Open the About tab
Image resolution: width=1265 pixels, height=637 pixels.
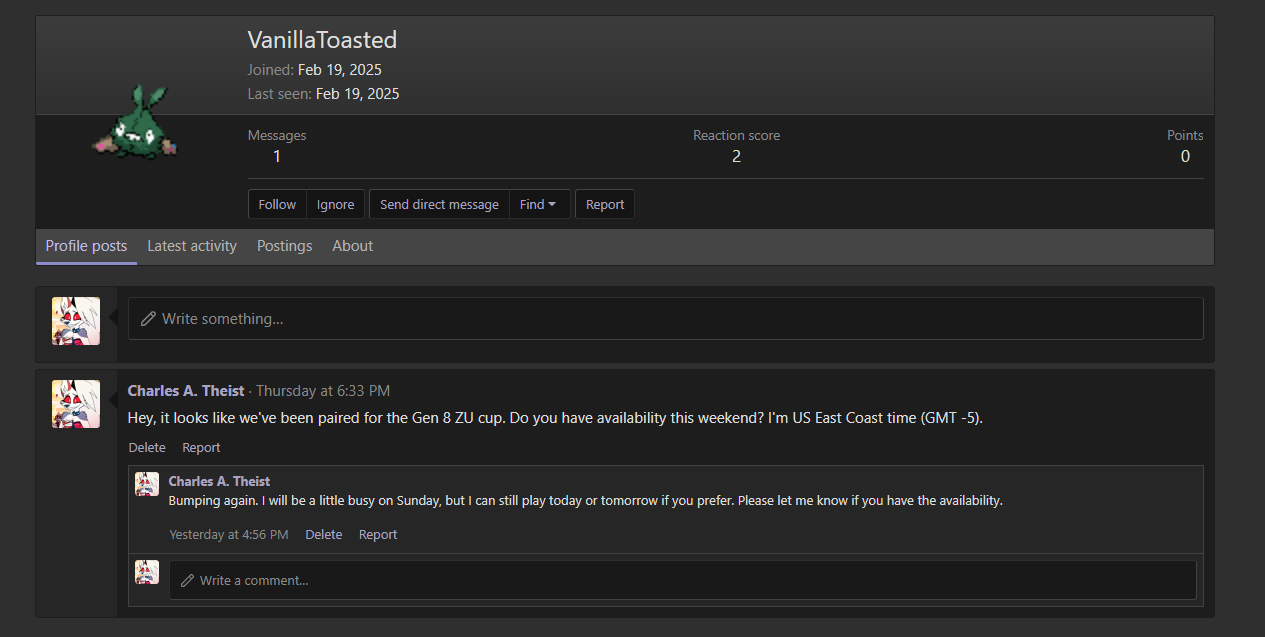[x=352, y=246]
